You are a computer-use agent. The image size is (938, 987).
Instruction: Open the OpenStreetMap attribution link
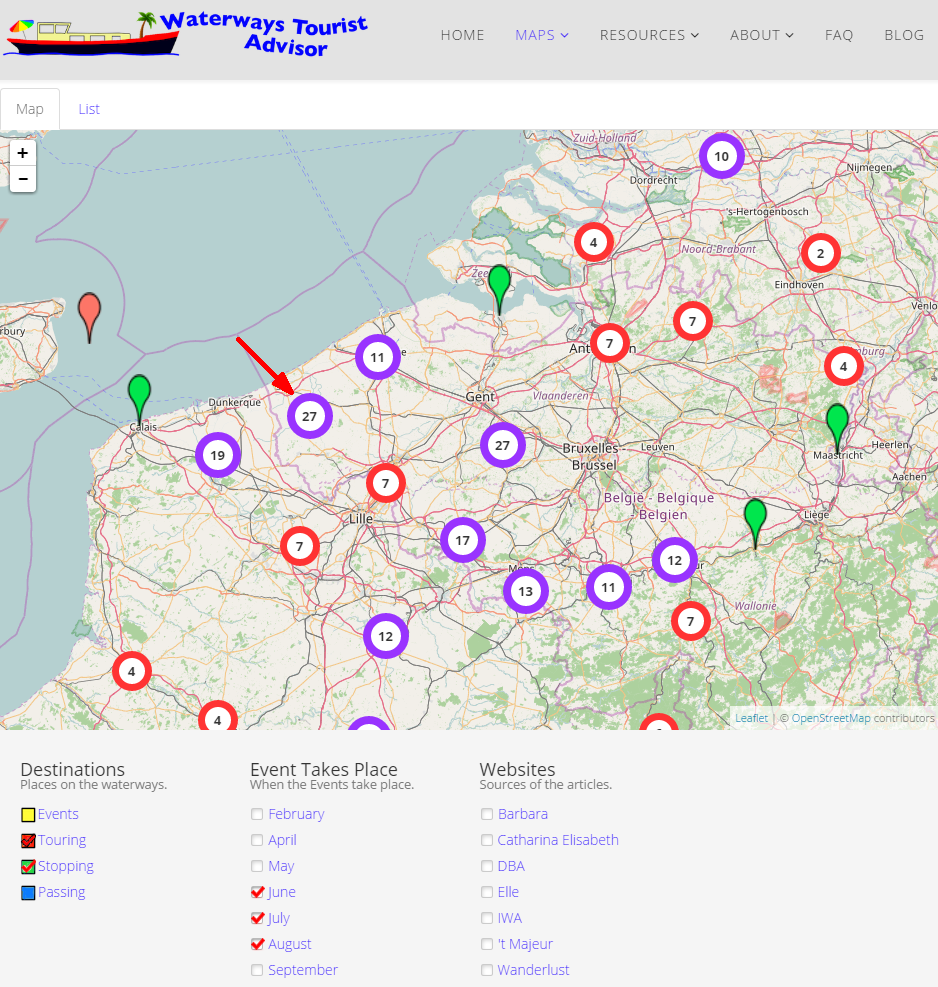click(x=830, y=718)
